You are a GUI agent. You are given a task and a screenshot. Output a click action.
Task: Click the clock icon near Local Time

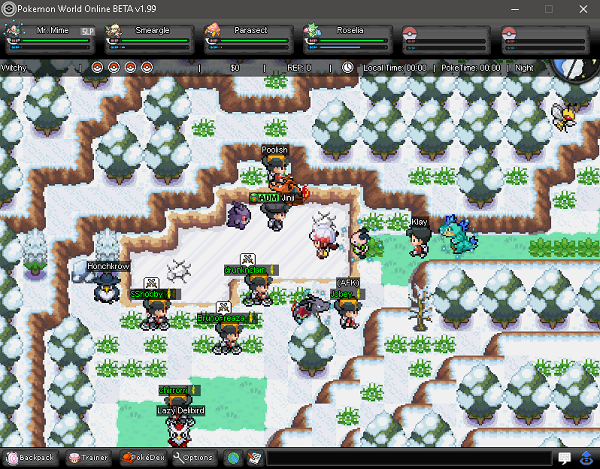click(347, 68)
